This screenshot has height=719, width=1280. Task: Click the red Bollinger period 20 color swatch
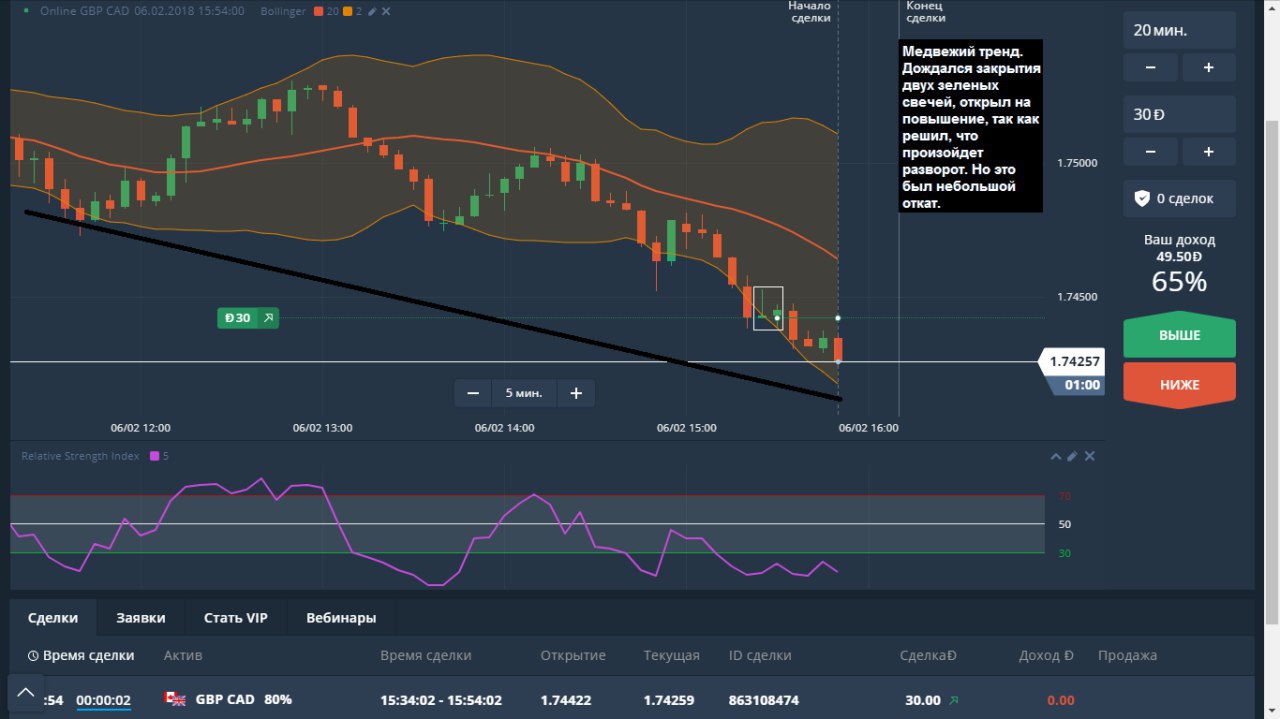[x=318, y=11]
